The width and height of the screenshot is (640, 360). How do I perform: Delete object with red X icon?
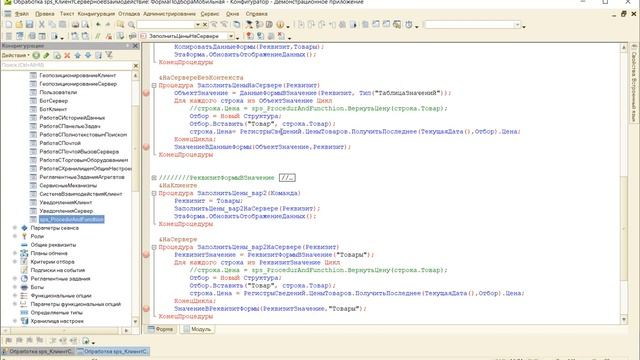67,55
